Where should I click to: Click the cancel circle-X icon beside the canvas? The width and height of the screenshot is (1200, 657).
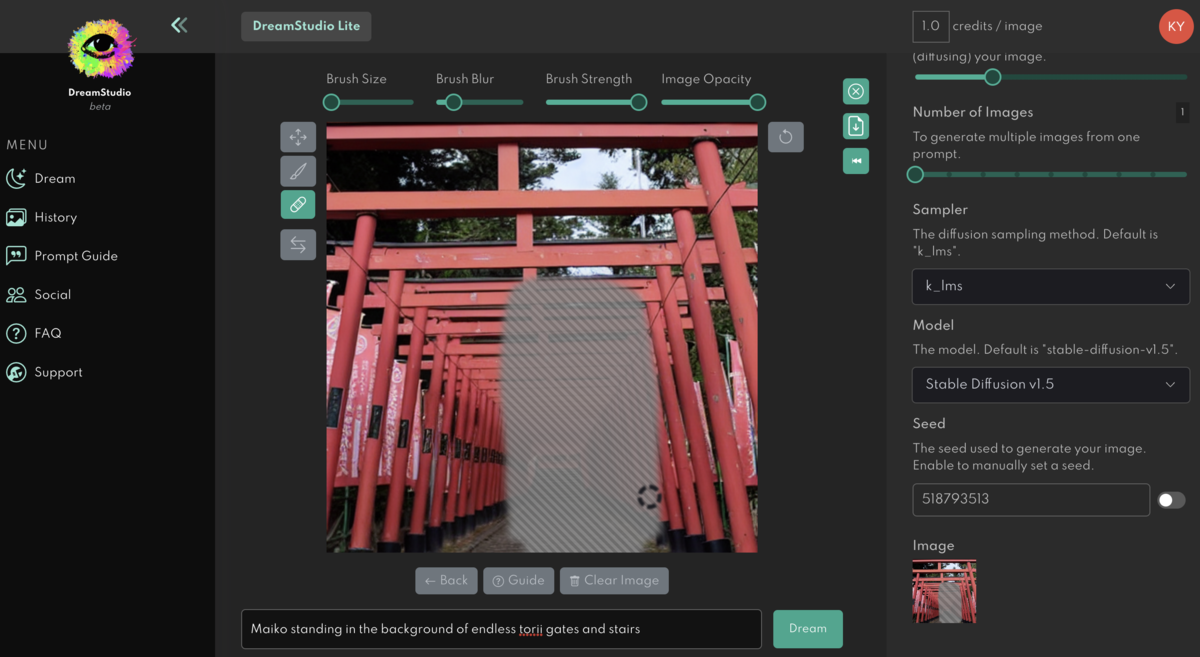[855, 91]
